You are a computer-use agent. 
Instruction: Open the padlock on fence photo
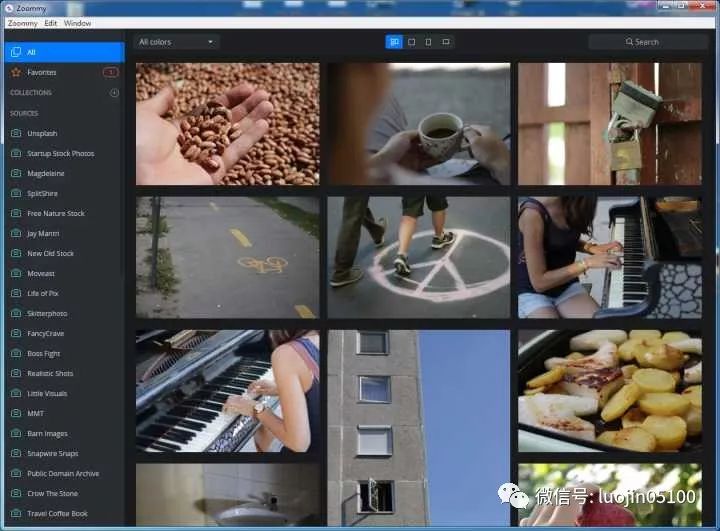610,124
